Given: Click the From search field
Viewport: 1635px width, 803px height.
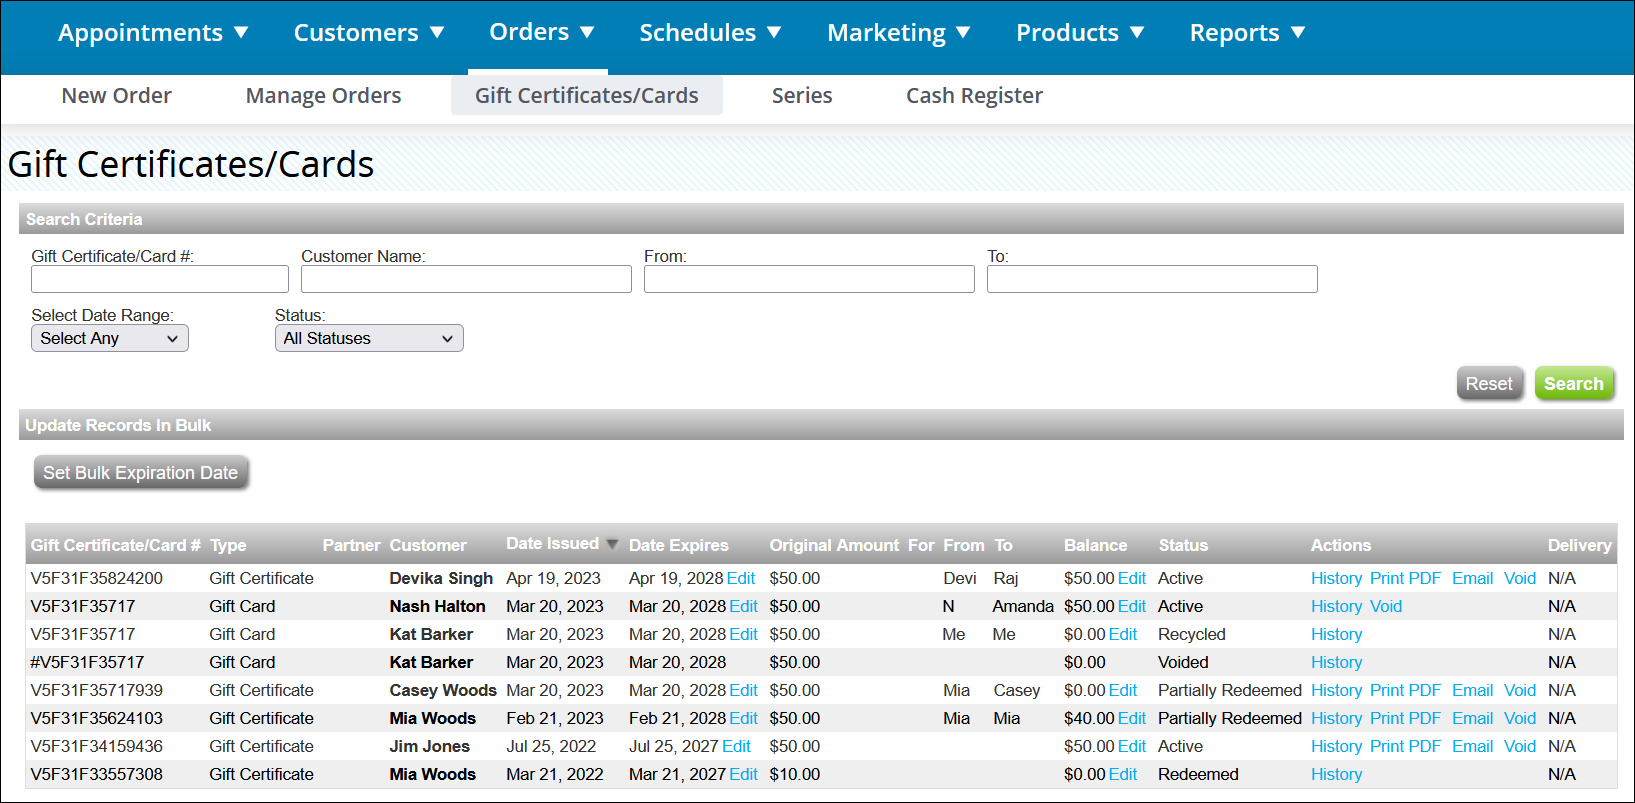Looking at the screenshot, I should (x=808, y=279).
